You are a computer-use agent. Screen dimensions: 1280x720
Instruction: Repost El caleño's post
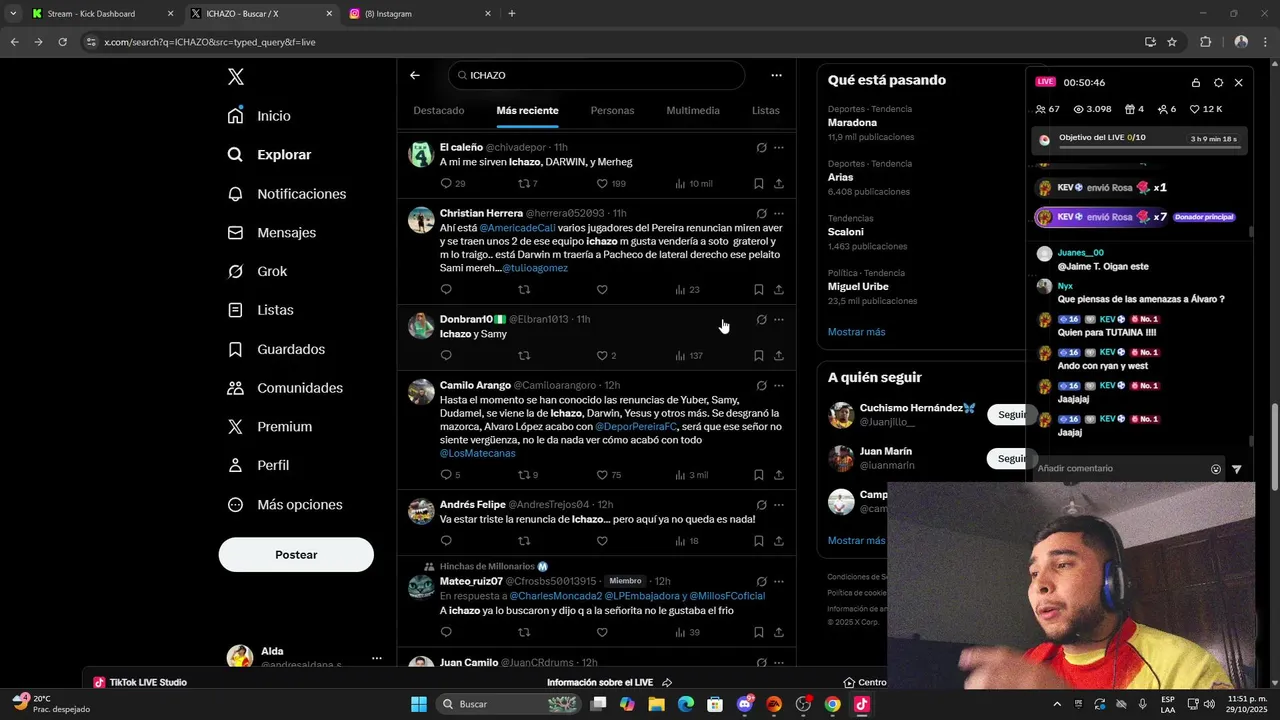click(x=524, y=184)
